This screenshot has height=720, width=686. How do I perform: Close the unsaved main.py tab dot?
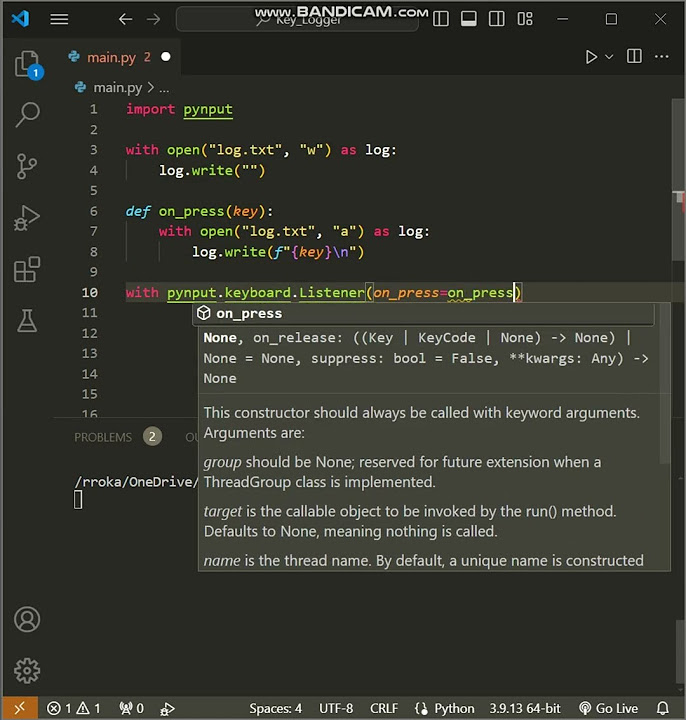tap(166, 56)
